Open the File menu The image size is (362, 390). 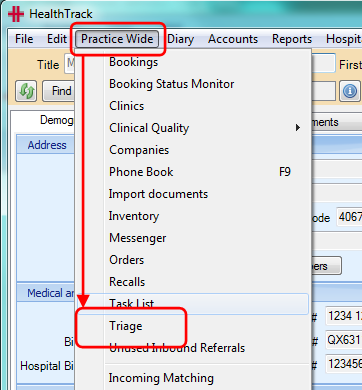click(x=24, y=39)
